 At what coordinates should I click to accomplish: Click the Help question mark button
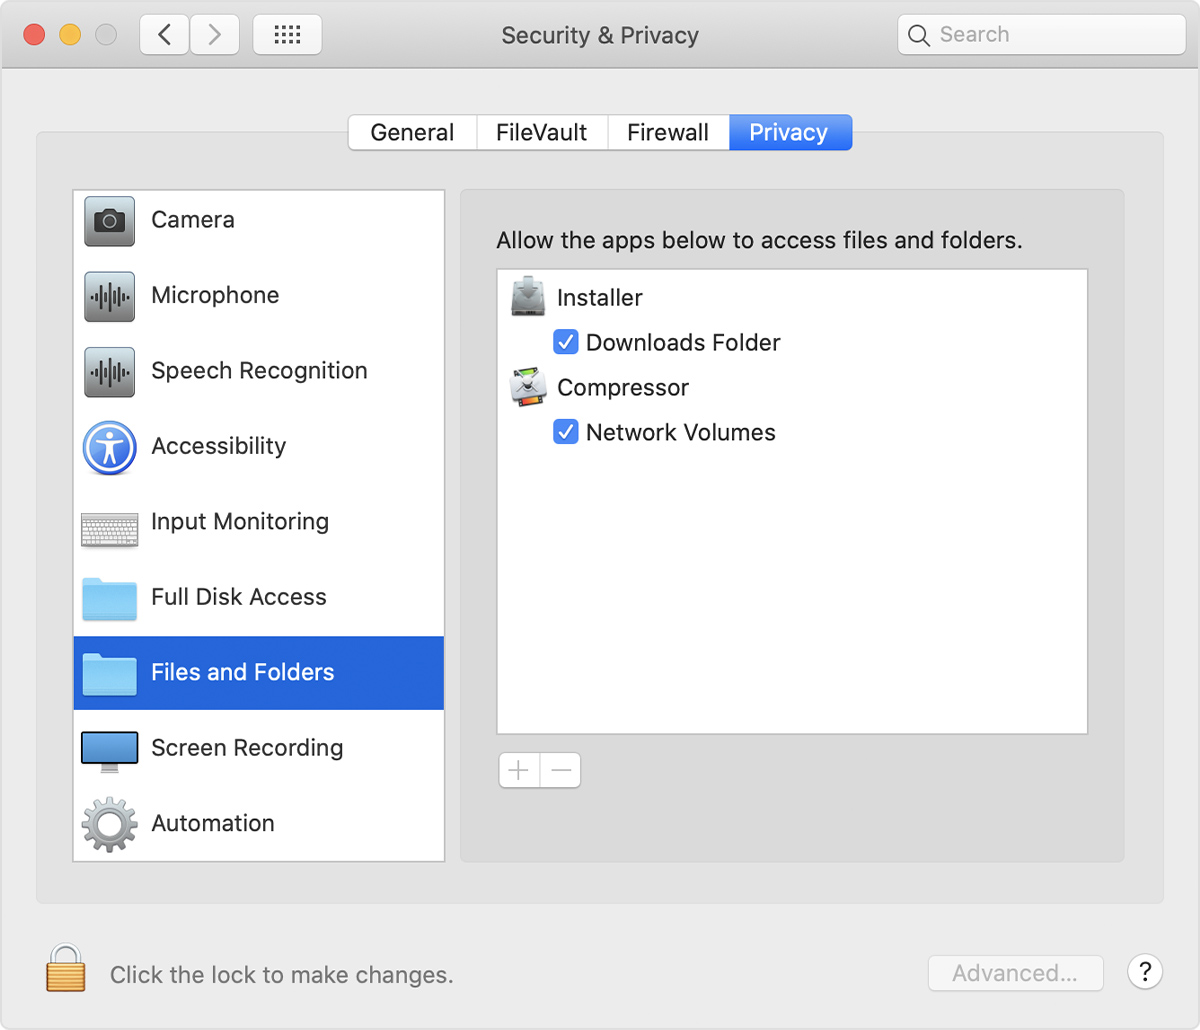(1145, 971)
